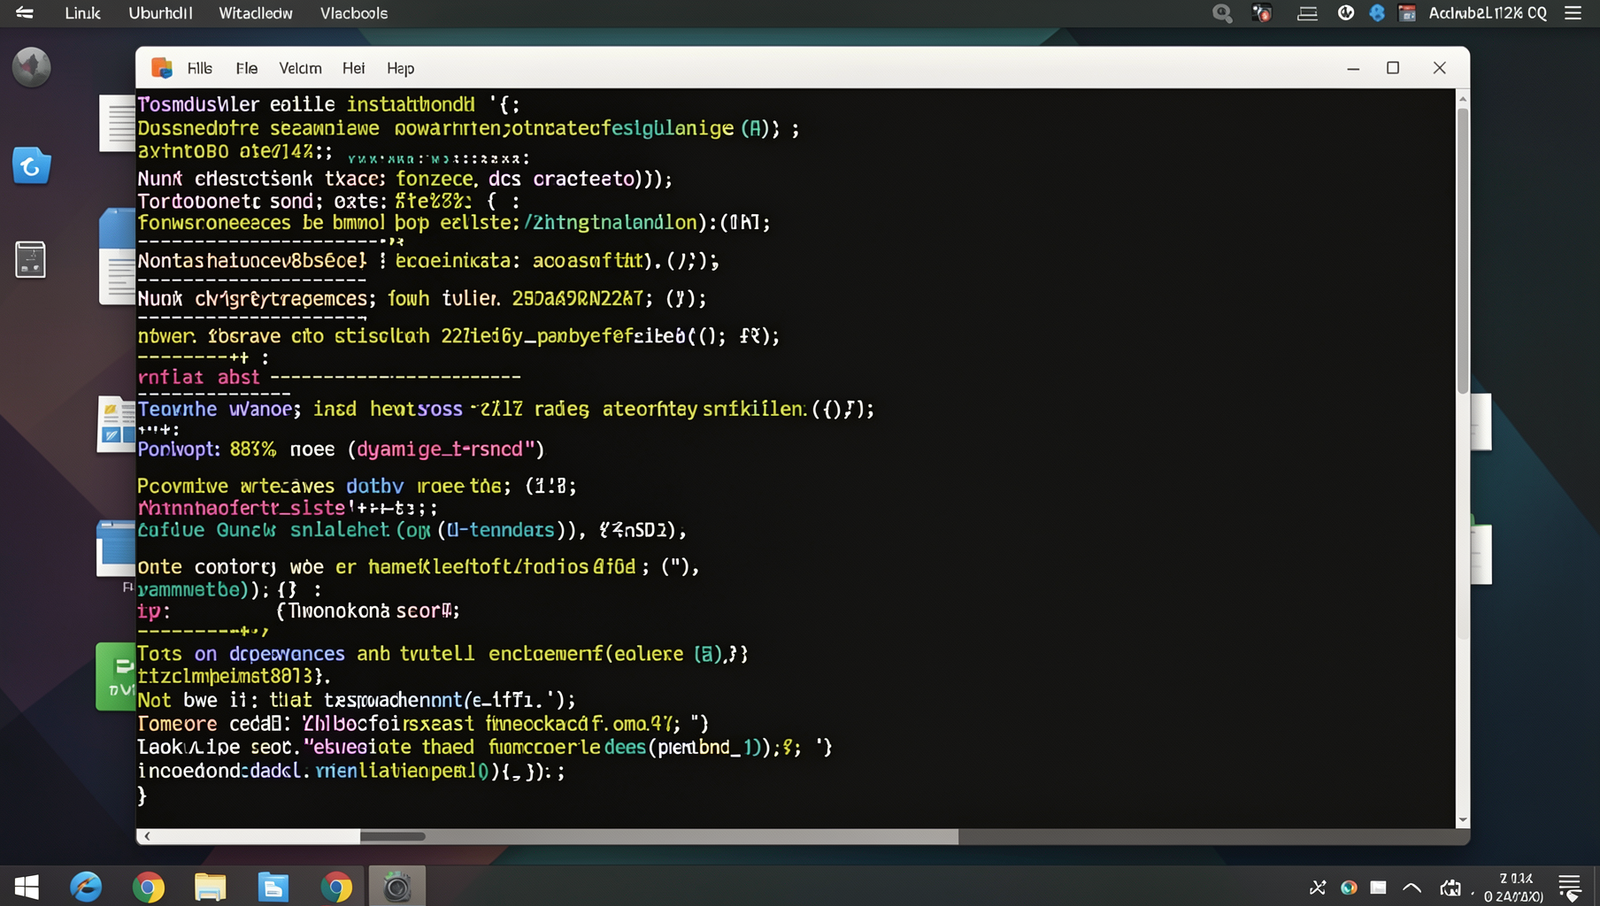The height and width of the screenshot is (906, 1600).
Task: Open the "Hlls" menu
Action: tap(200, 68)
